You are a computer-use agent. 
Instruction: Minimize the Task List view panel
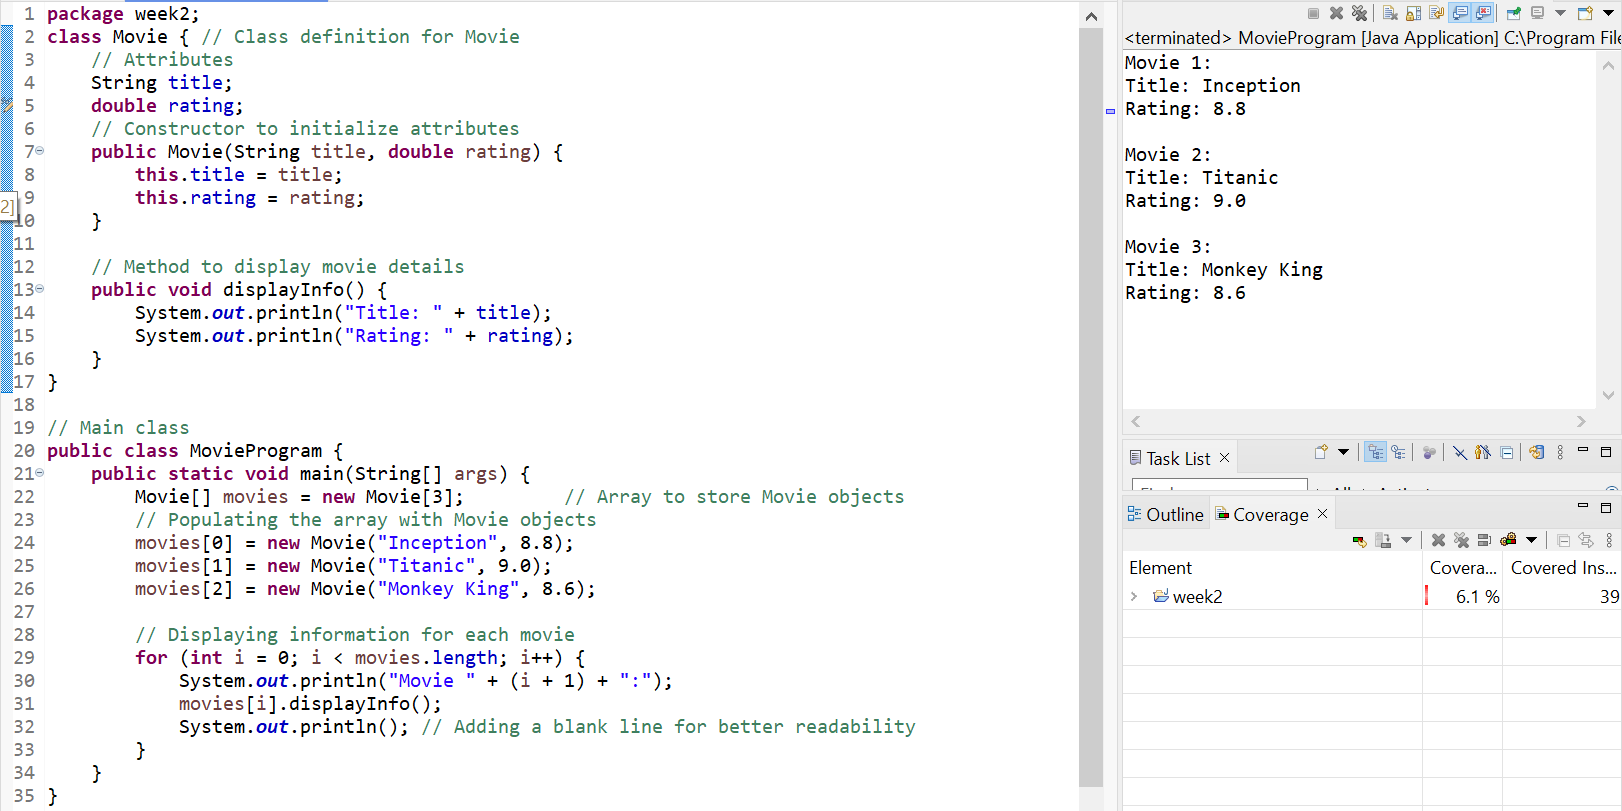[x=1583, y=451]
